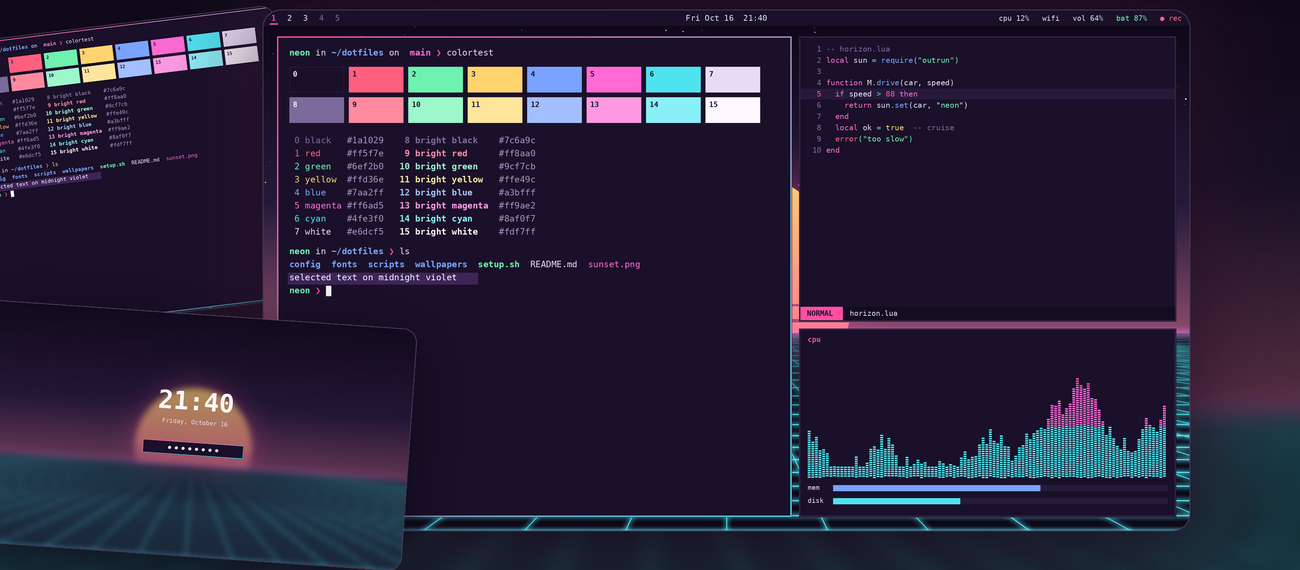Switch to workspace 1 in top bar
The image size is (1300, 570).
[x=274, y=18]
